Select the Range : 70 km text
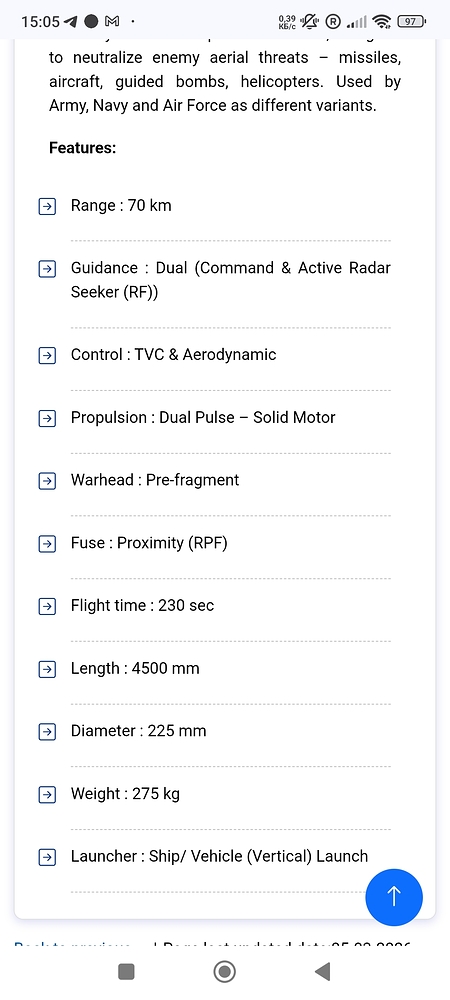450x1000 pixels. point(121,205)
